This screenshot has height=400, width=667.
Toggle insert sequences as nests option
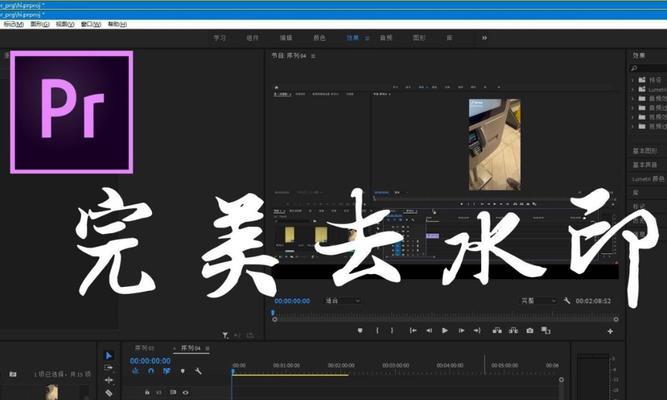pos(136,371)
